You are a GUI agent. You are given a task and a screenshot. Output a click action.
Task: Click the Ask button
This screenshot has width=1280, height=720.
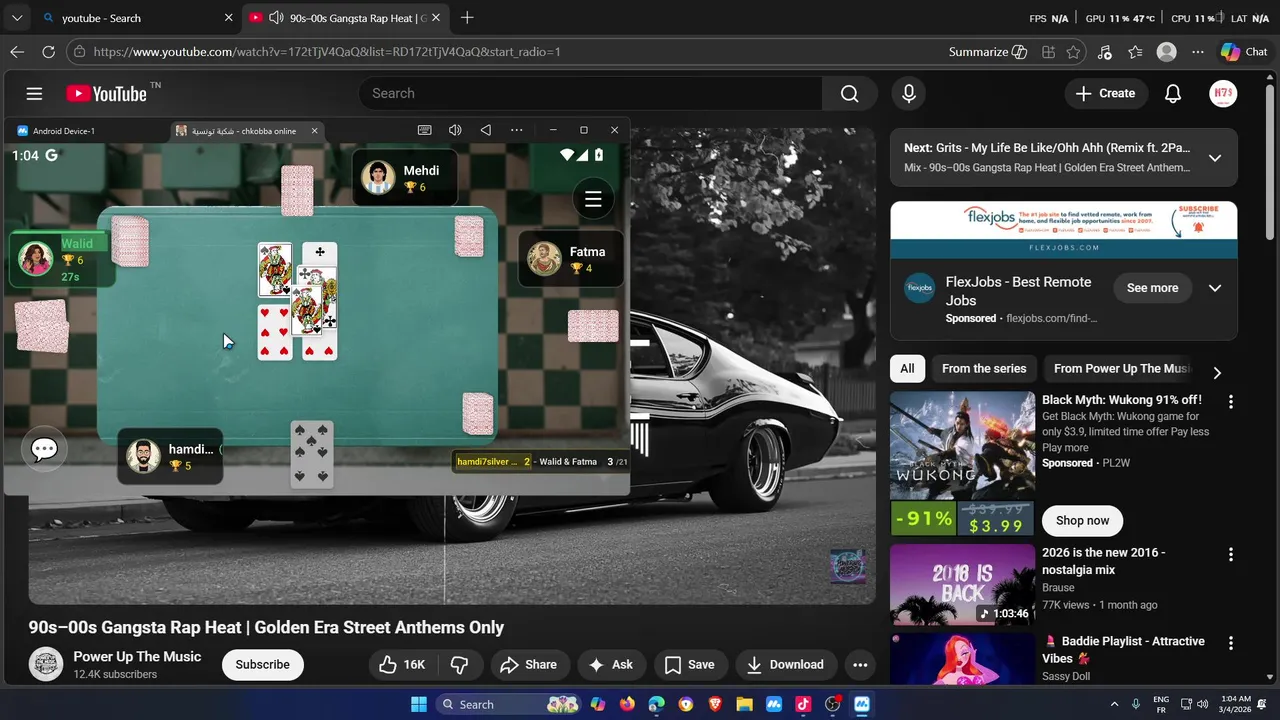click(611, 665)
